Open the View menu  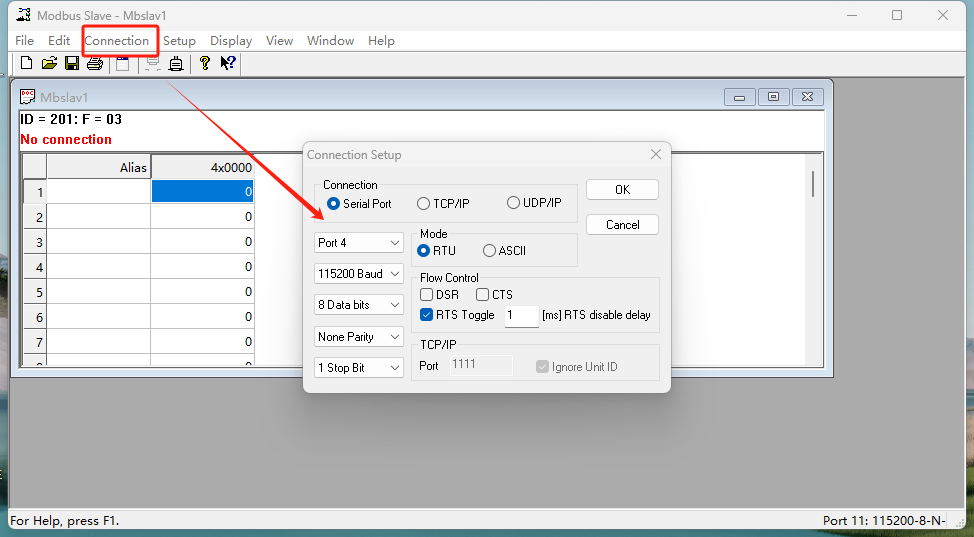(280, 40)
